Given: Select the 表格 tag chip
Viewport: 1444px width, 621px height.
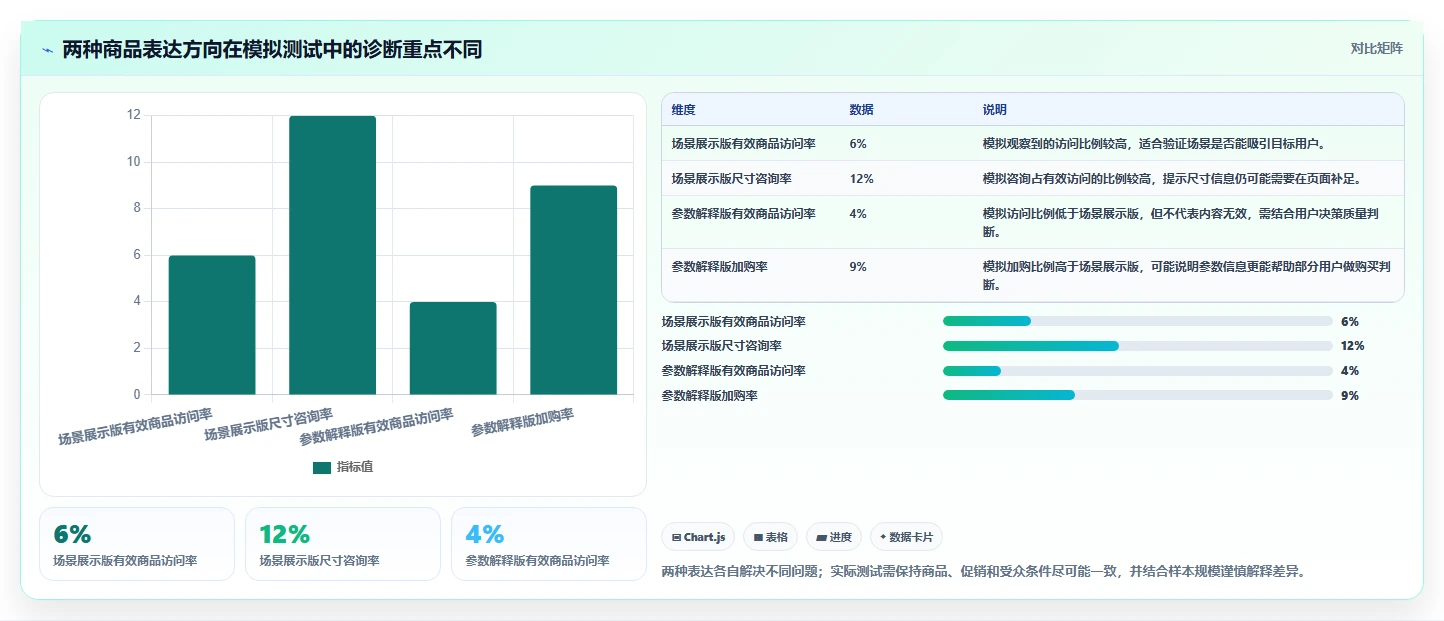Looking at the screenshot, I should pos(770,537).
